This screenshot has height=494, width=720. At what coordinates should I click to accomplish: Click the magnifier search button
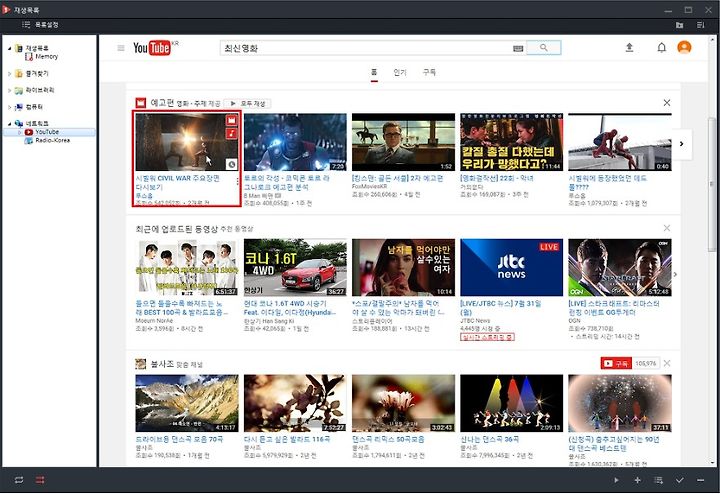click(x=544, y=48)
